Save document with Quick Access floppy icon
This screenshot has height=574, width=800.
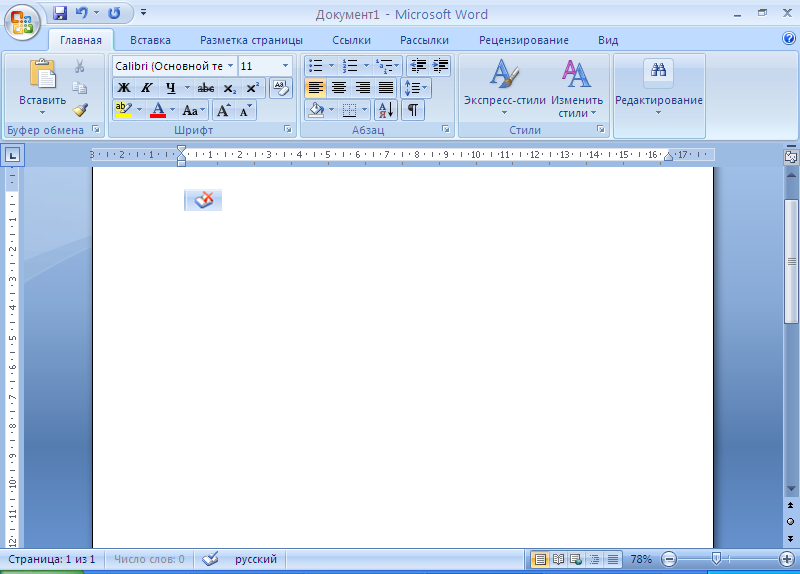coord(60,13)
